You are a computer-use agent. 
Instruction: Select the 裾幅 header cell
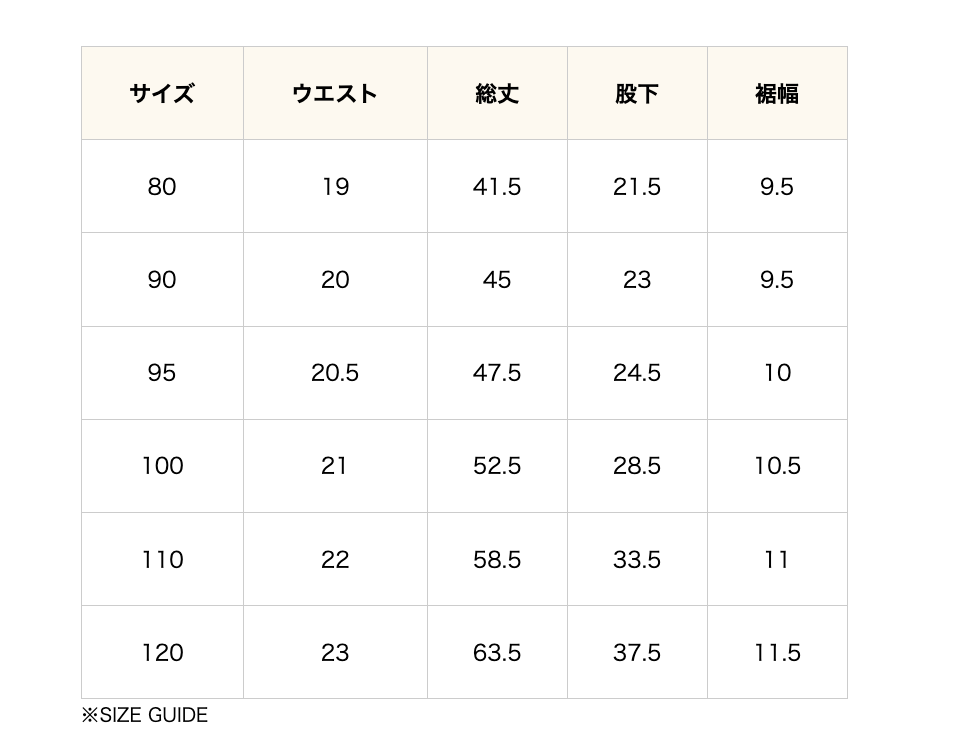tap(777, 94)
